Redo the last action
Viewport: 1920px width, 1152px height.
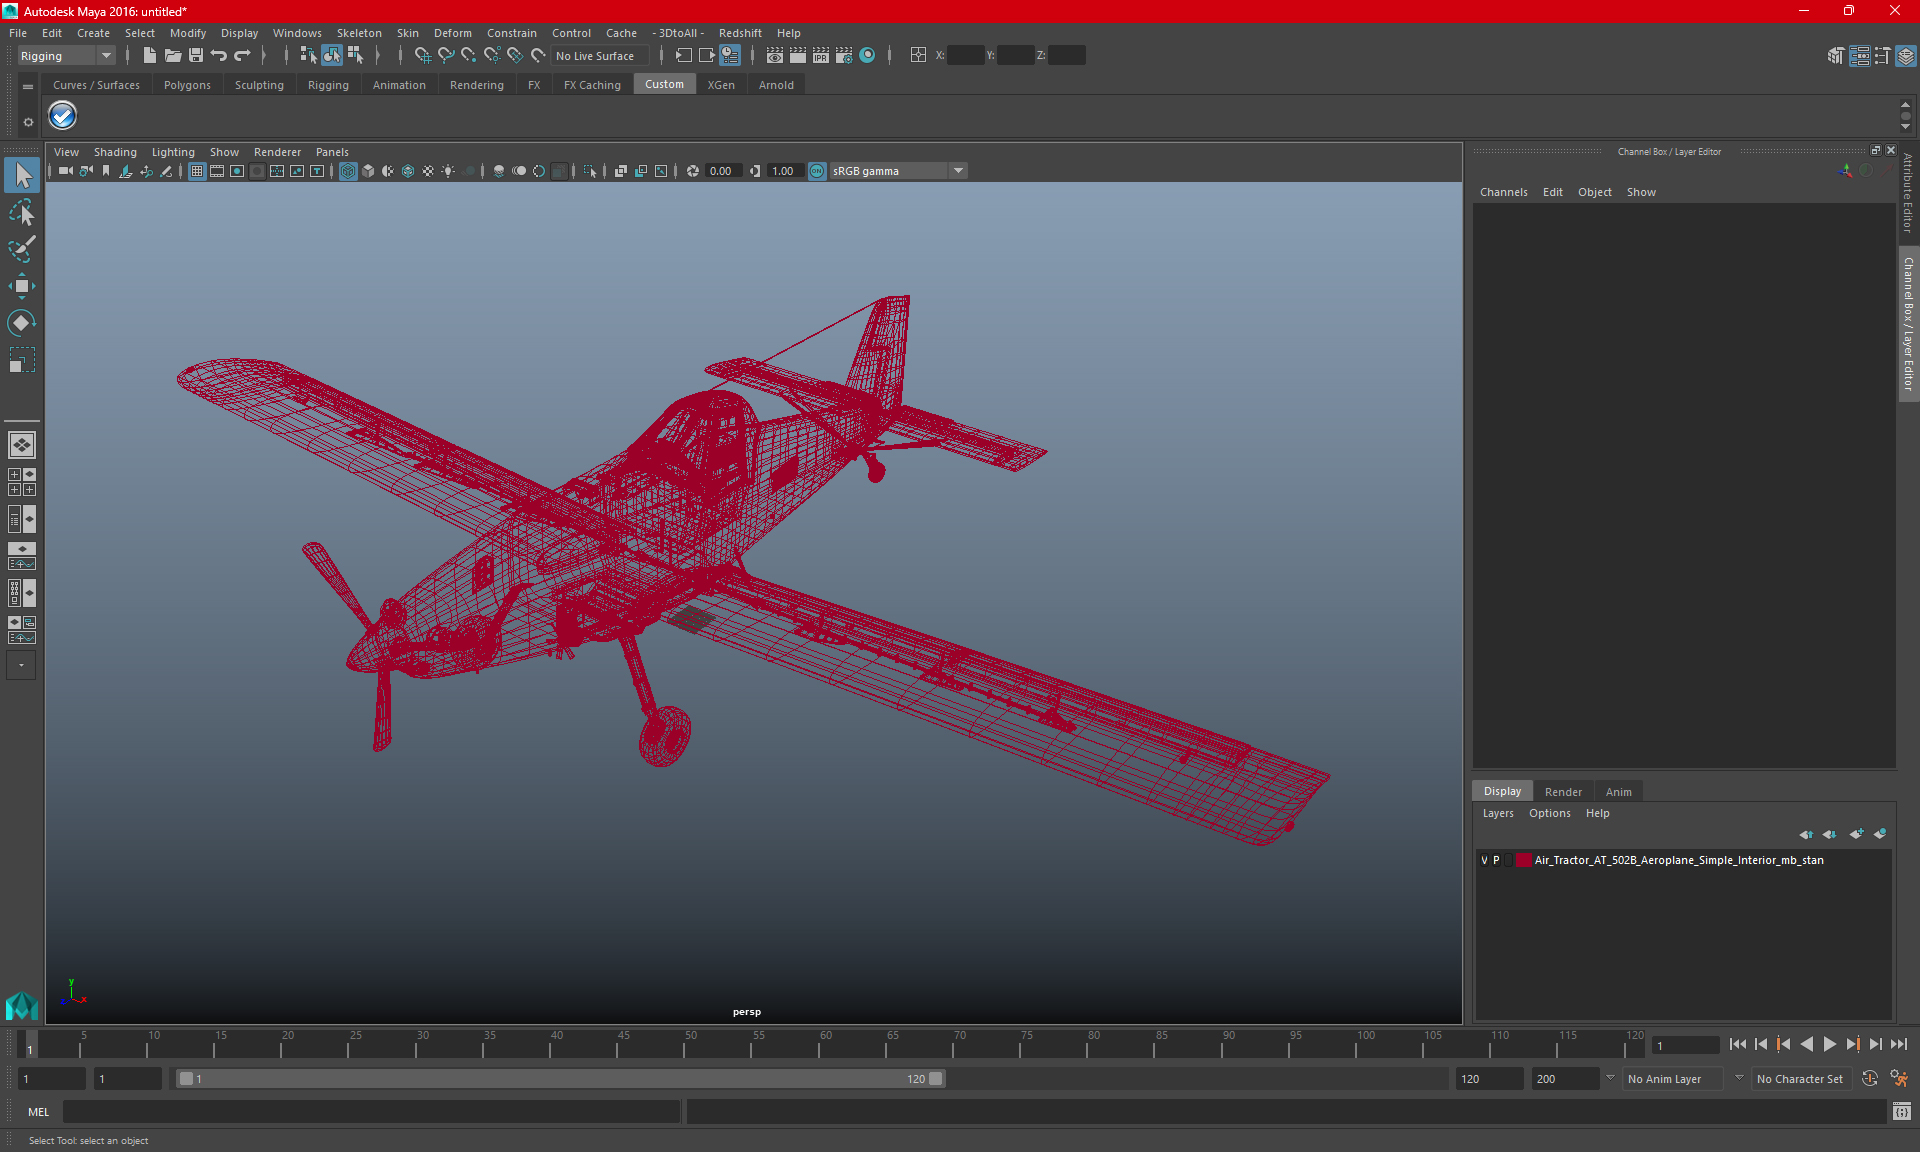(x=243, y=56)
